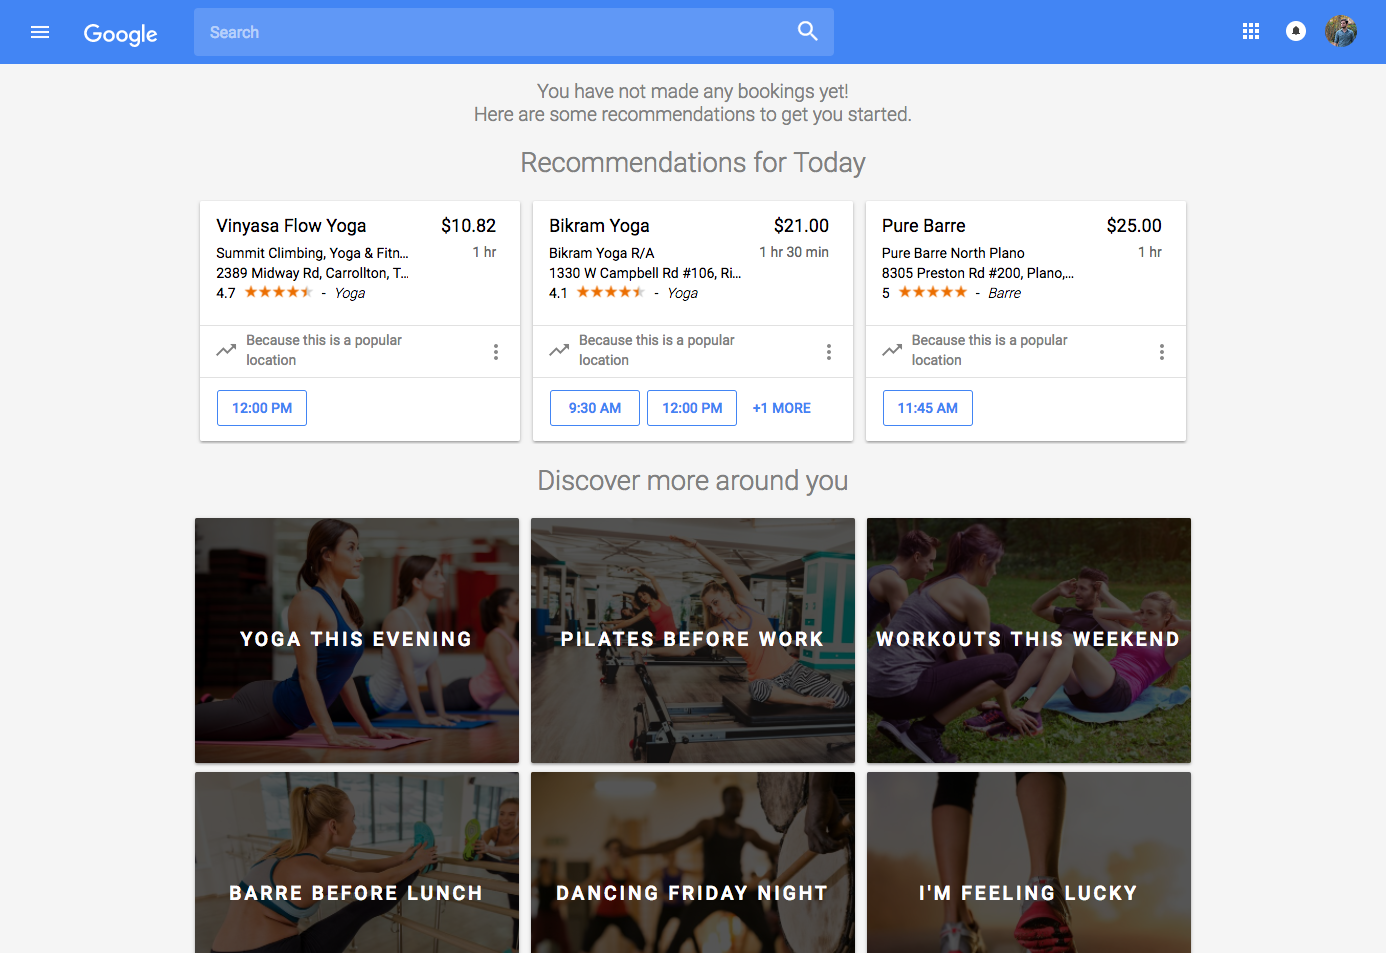
Task: Click the $25.00 price
Action: coord(1134,226)
